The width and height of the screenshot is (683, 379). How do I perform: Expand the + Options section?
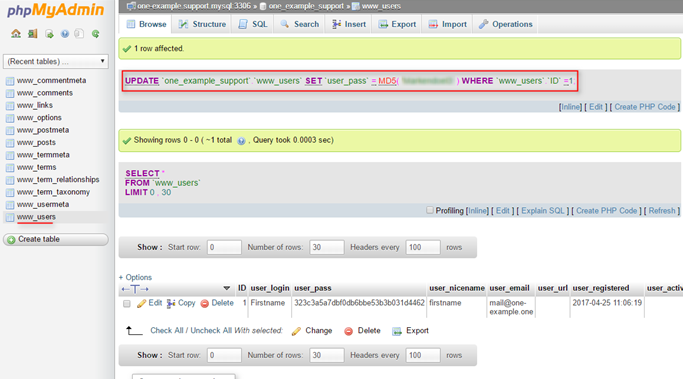tap(135, 277)
